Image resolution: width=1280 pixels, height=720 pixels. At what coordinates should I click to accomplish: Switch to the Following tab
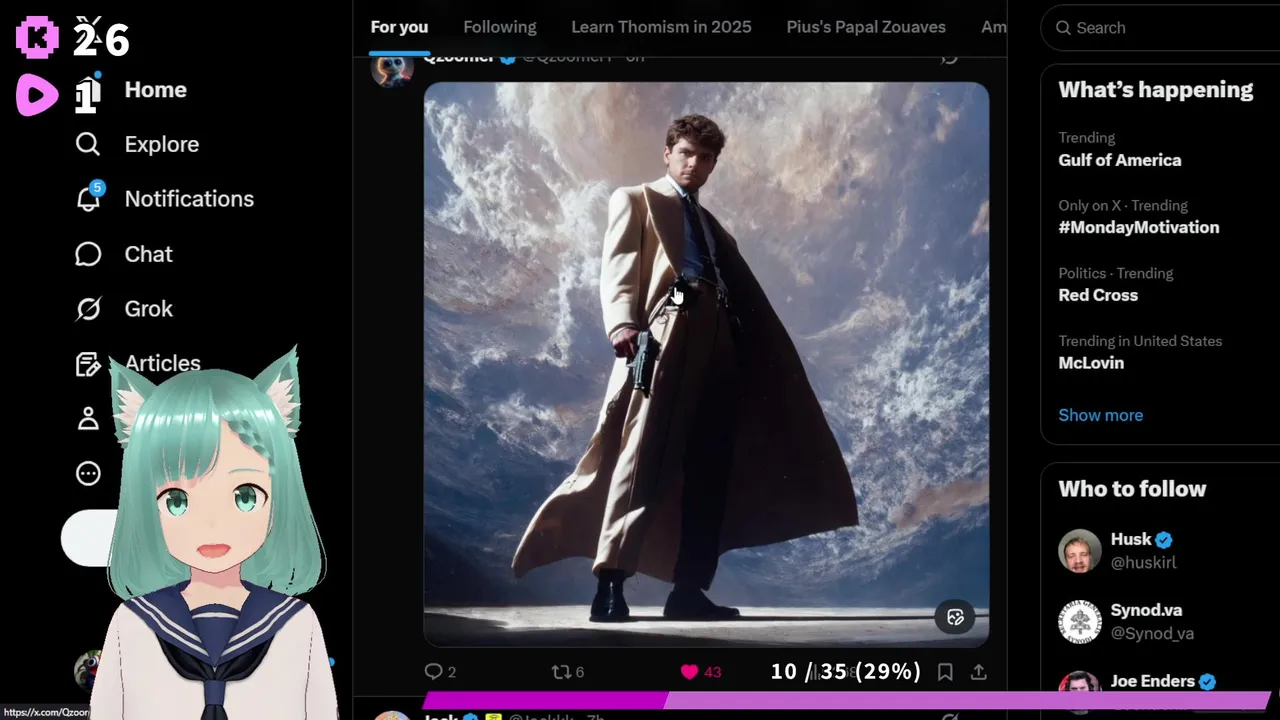click(x=500, y=27)
